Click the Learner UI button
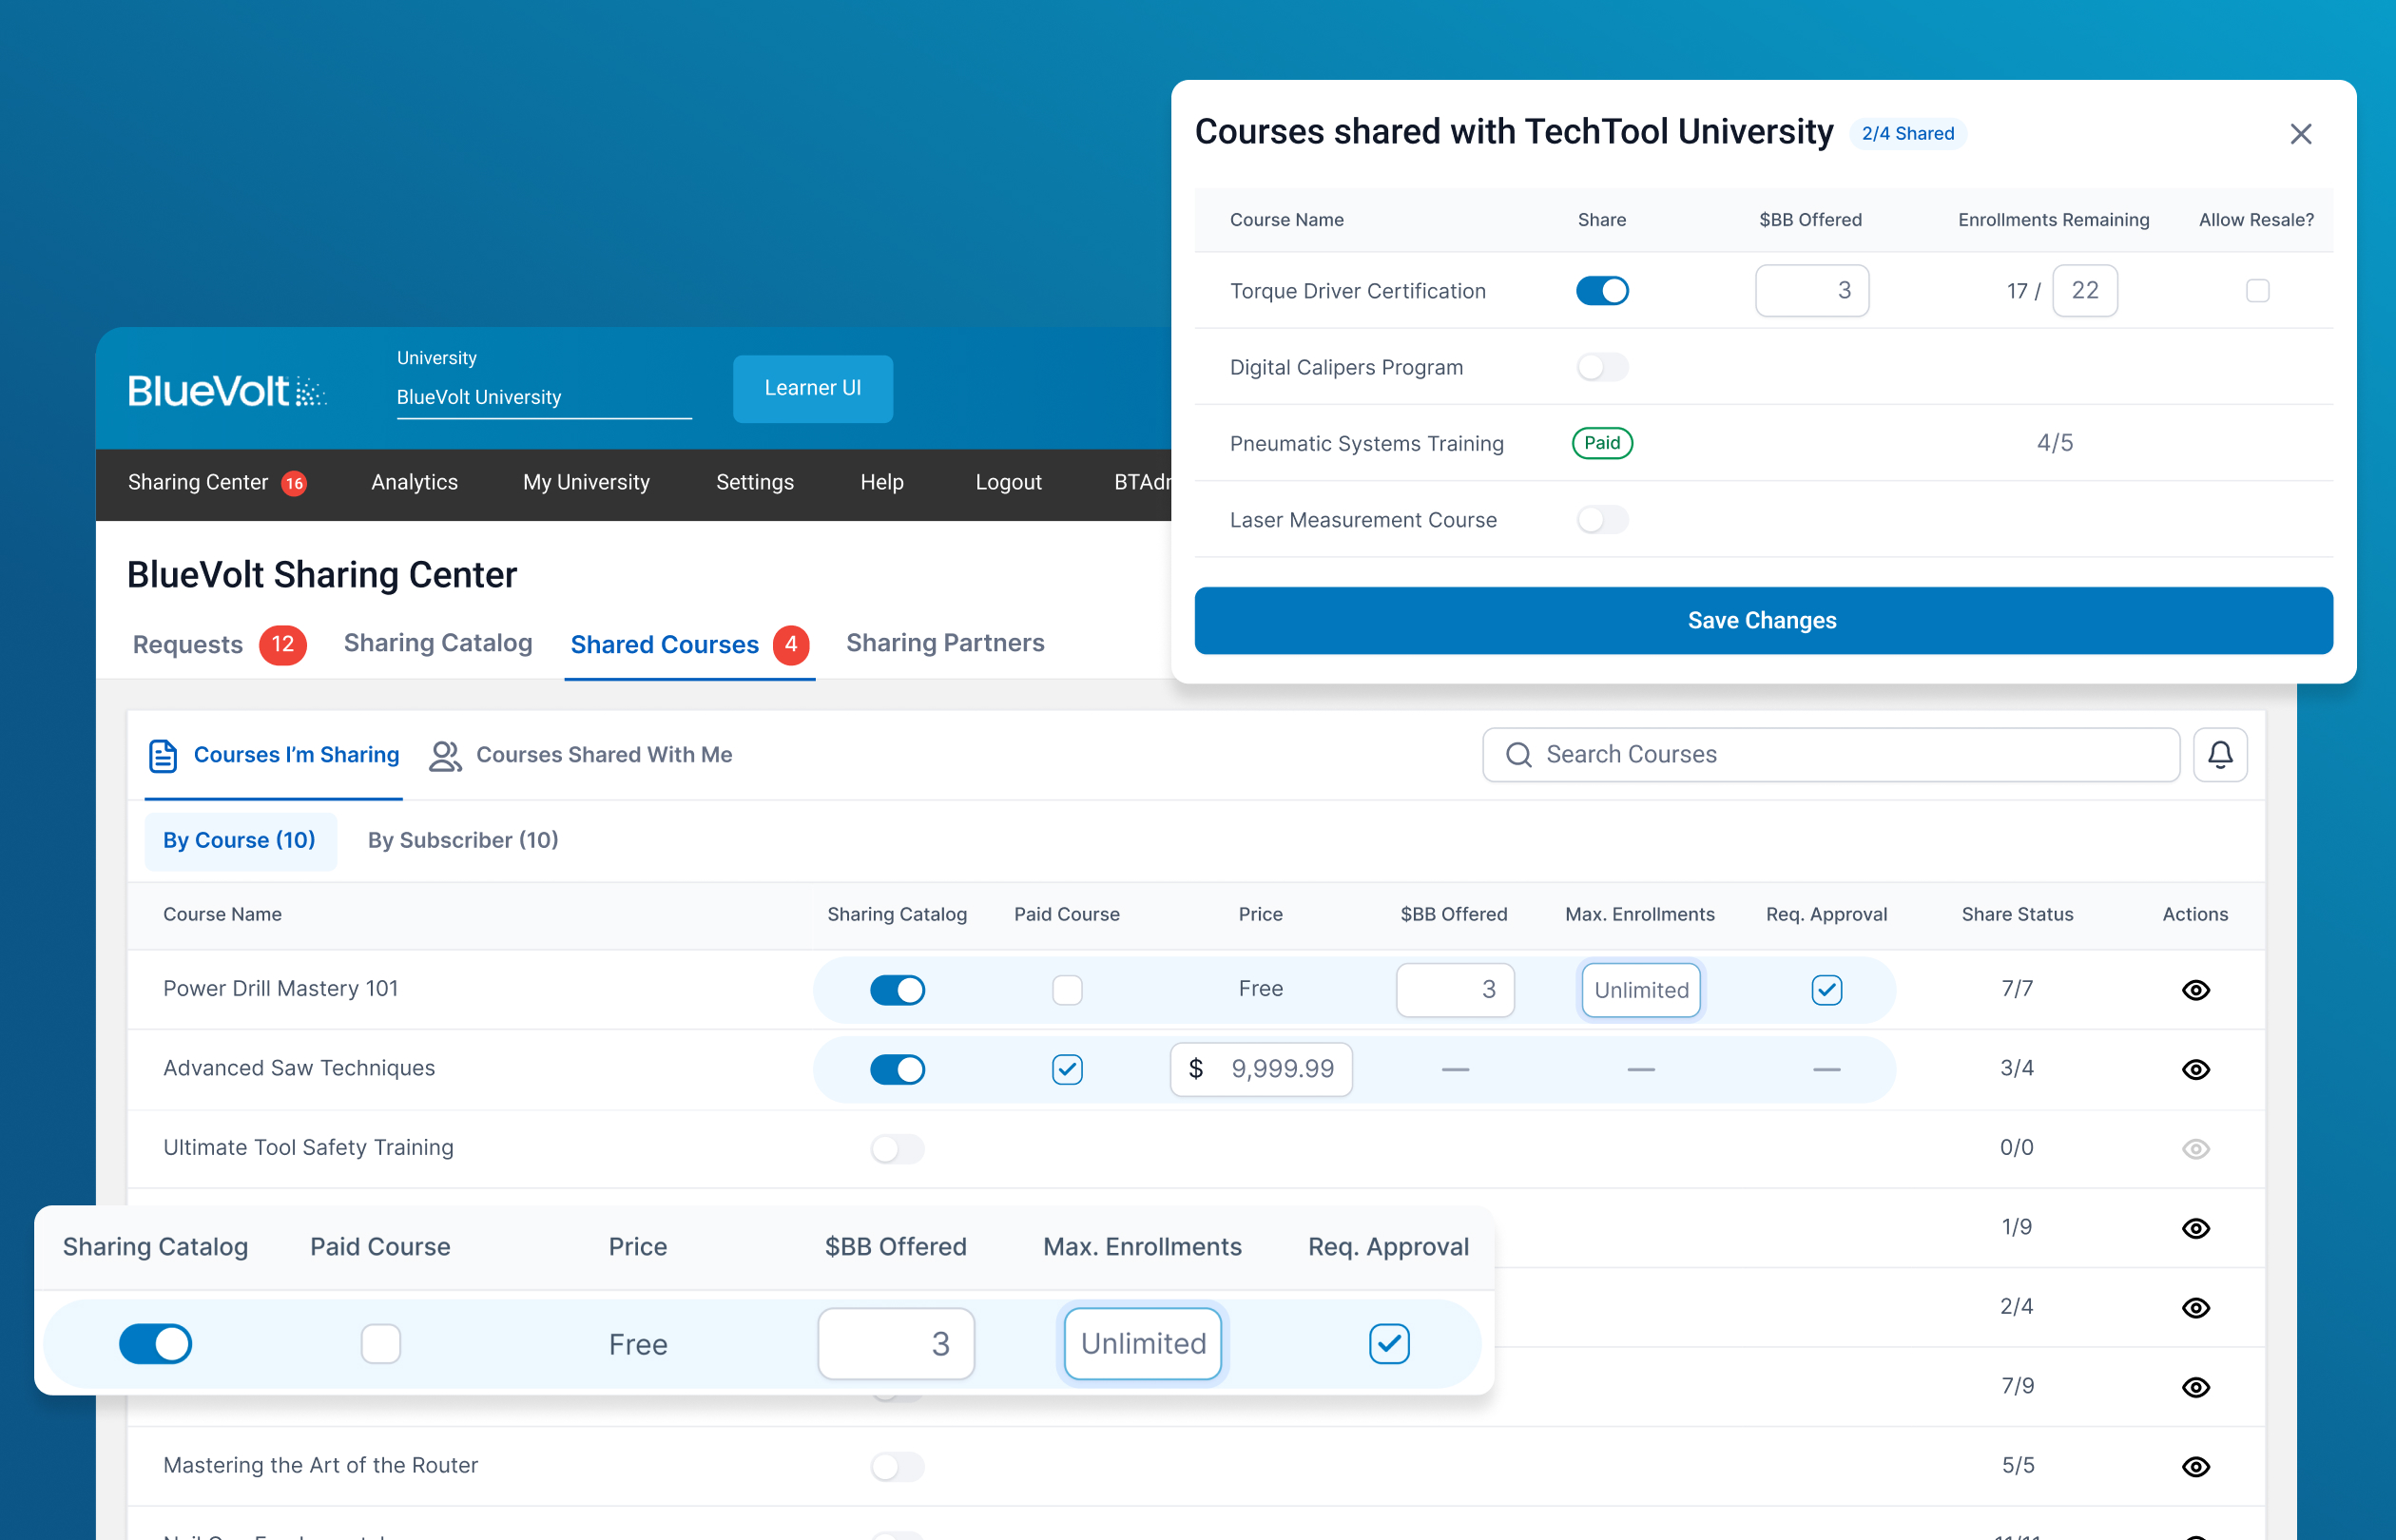Screen dimensions: 2396x1540 812,389
